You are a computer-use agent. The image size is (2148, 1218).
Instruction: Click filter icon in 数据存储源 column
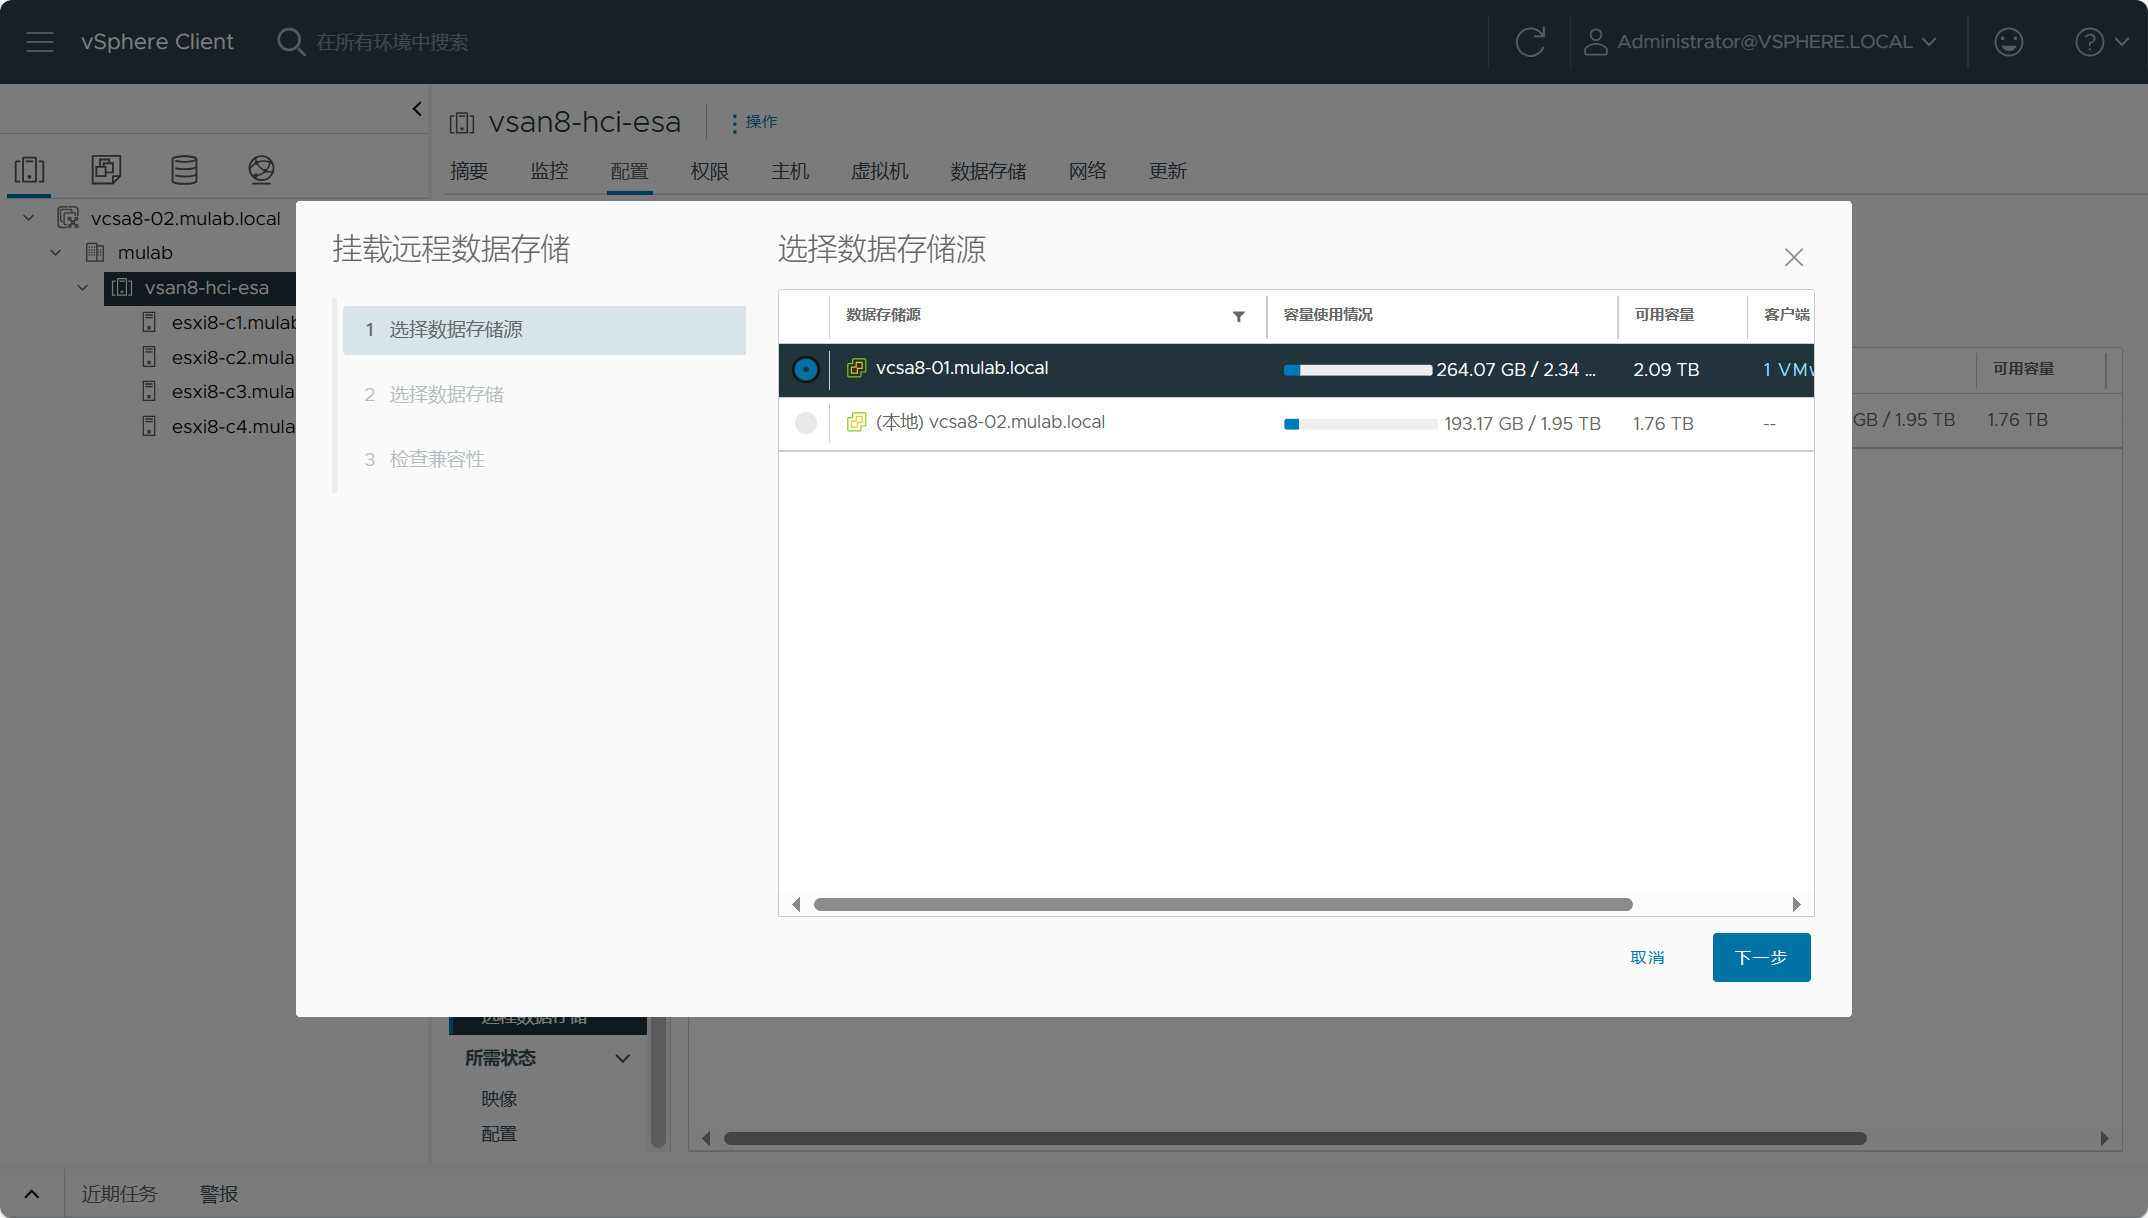(x=1238, y=316)
